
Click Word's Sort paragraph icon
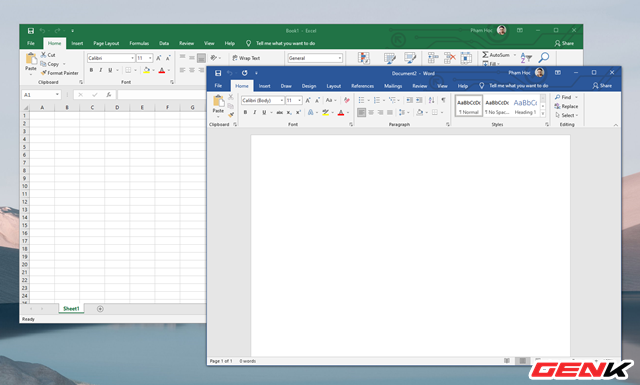click(431, 100)
